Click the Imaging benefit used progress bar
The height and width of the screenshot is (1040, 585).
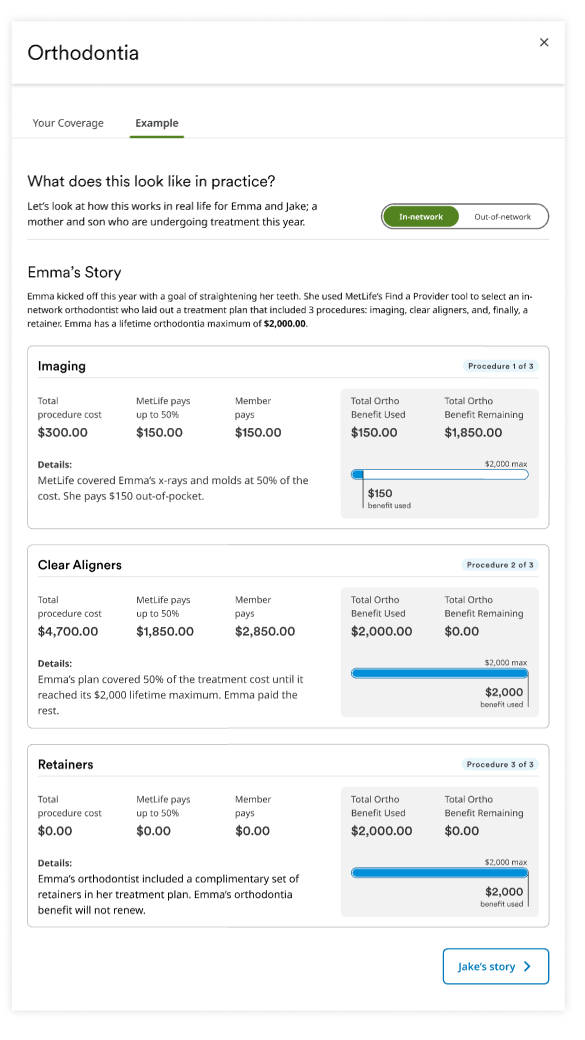point(440,475)
